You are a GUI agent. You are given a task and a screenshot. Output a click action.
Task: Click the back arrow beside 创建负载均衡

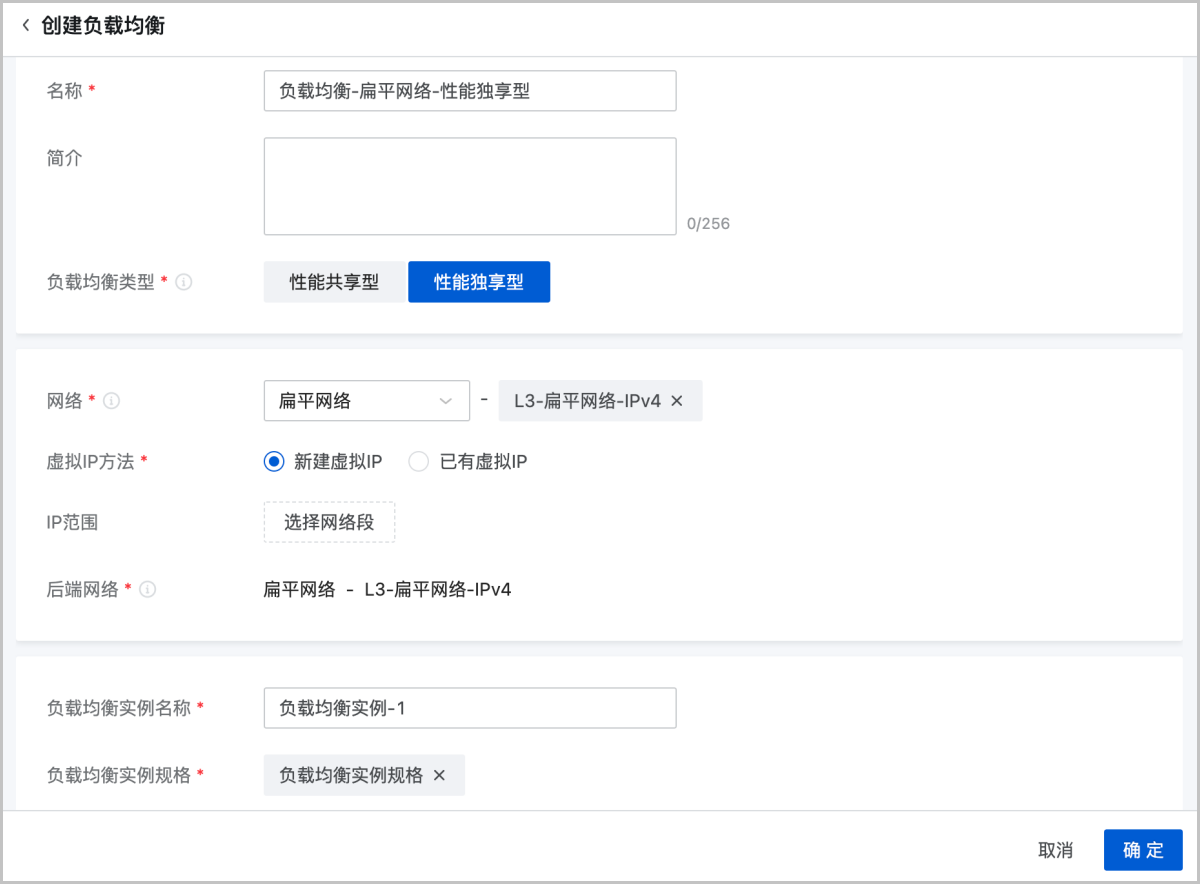pyautogui.click(x=26, y=25)
